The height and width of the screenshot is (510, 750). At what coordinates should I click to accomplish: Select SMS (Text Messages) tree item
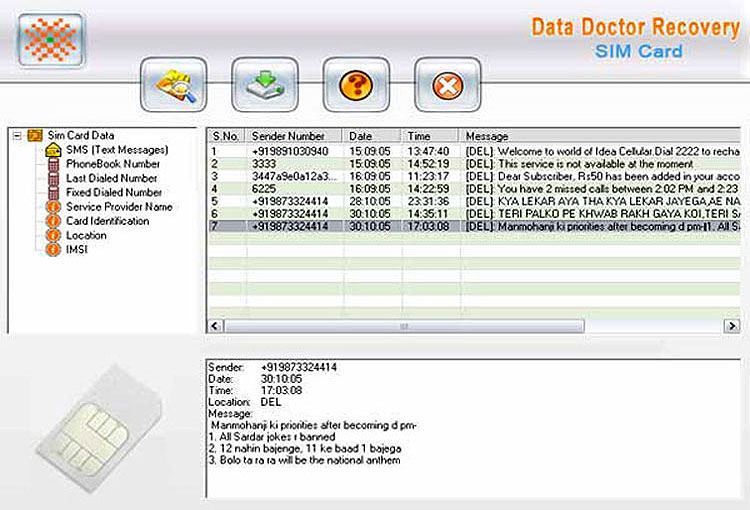coord(117,150)
